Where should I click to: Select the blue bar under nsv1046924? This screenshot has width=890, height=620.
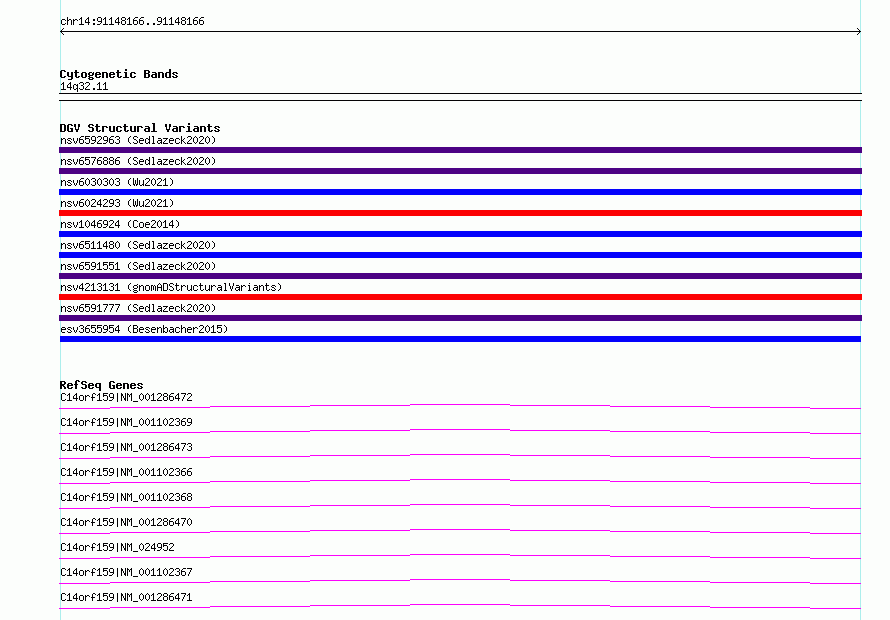[460, 234]
